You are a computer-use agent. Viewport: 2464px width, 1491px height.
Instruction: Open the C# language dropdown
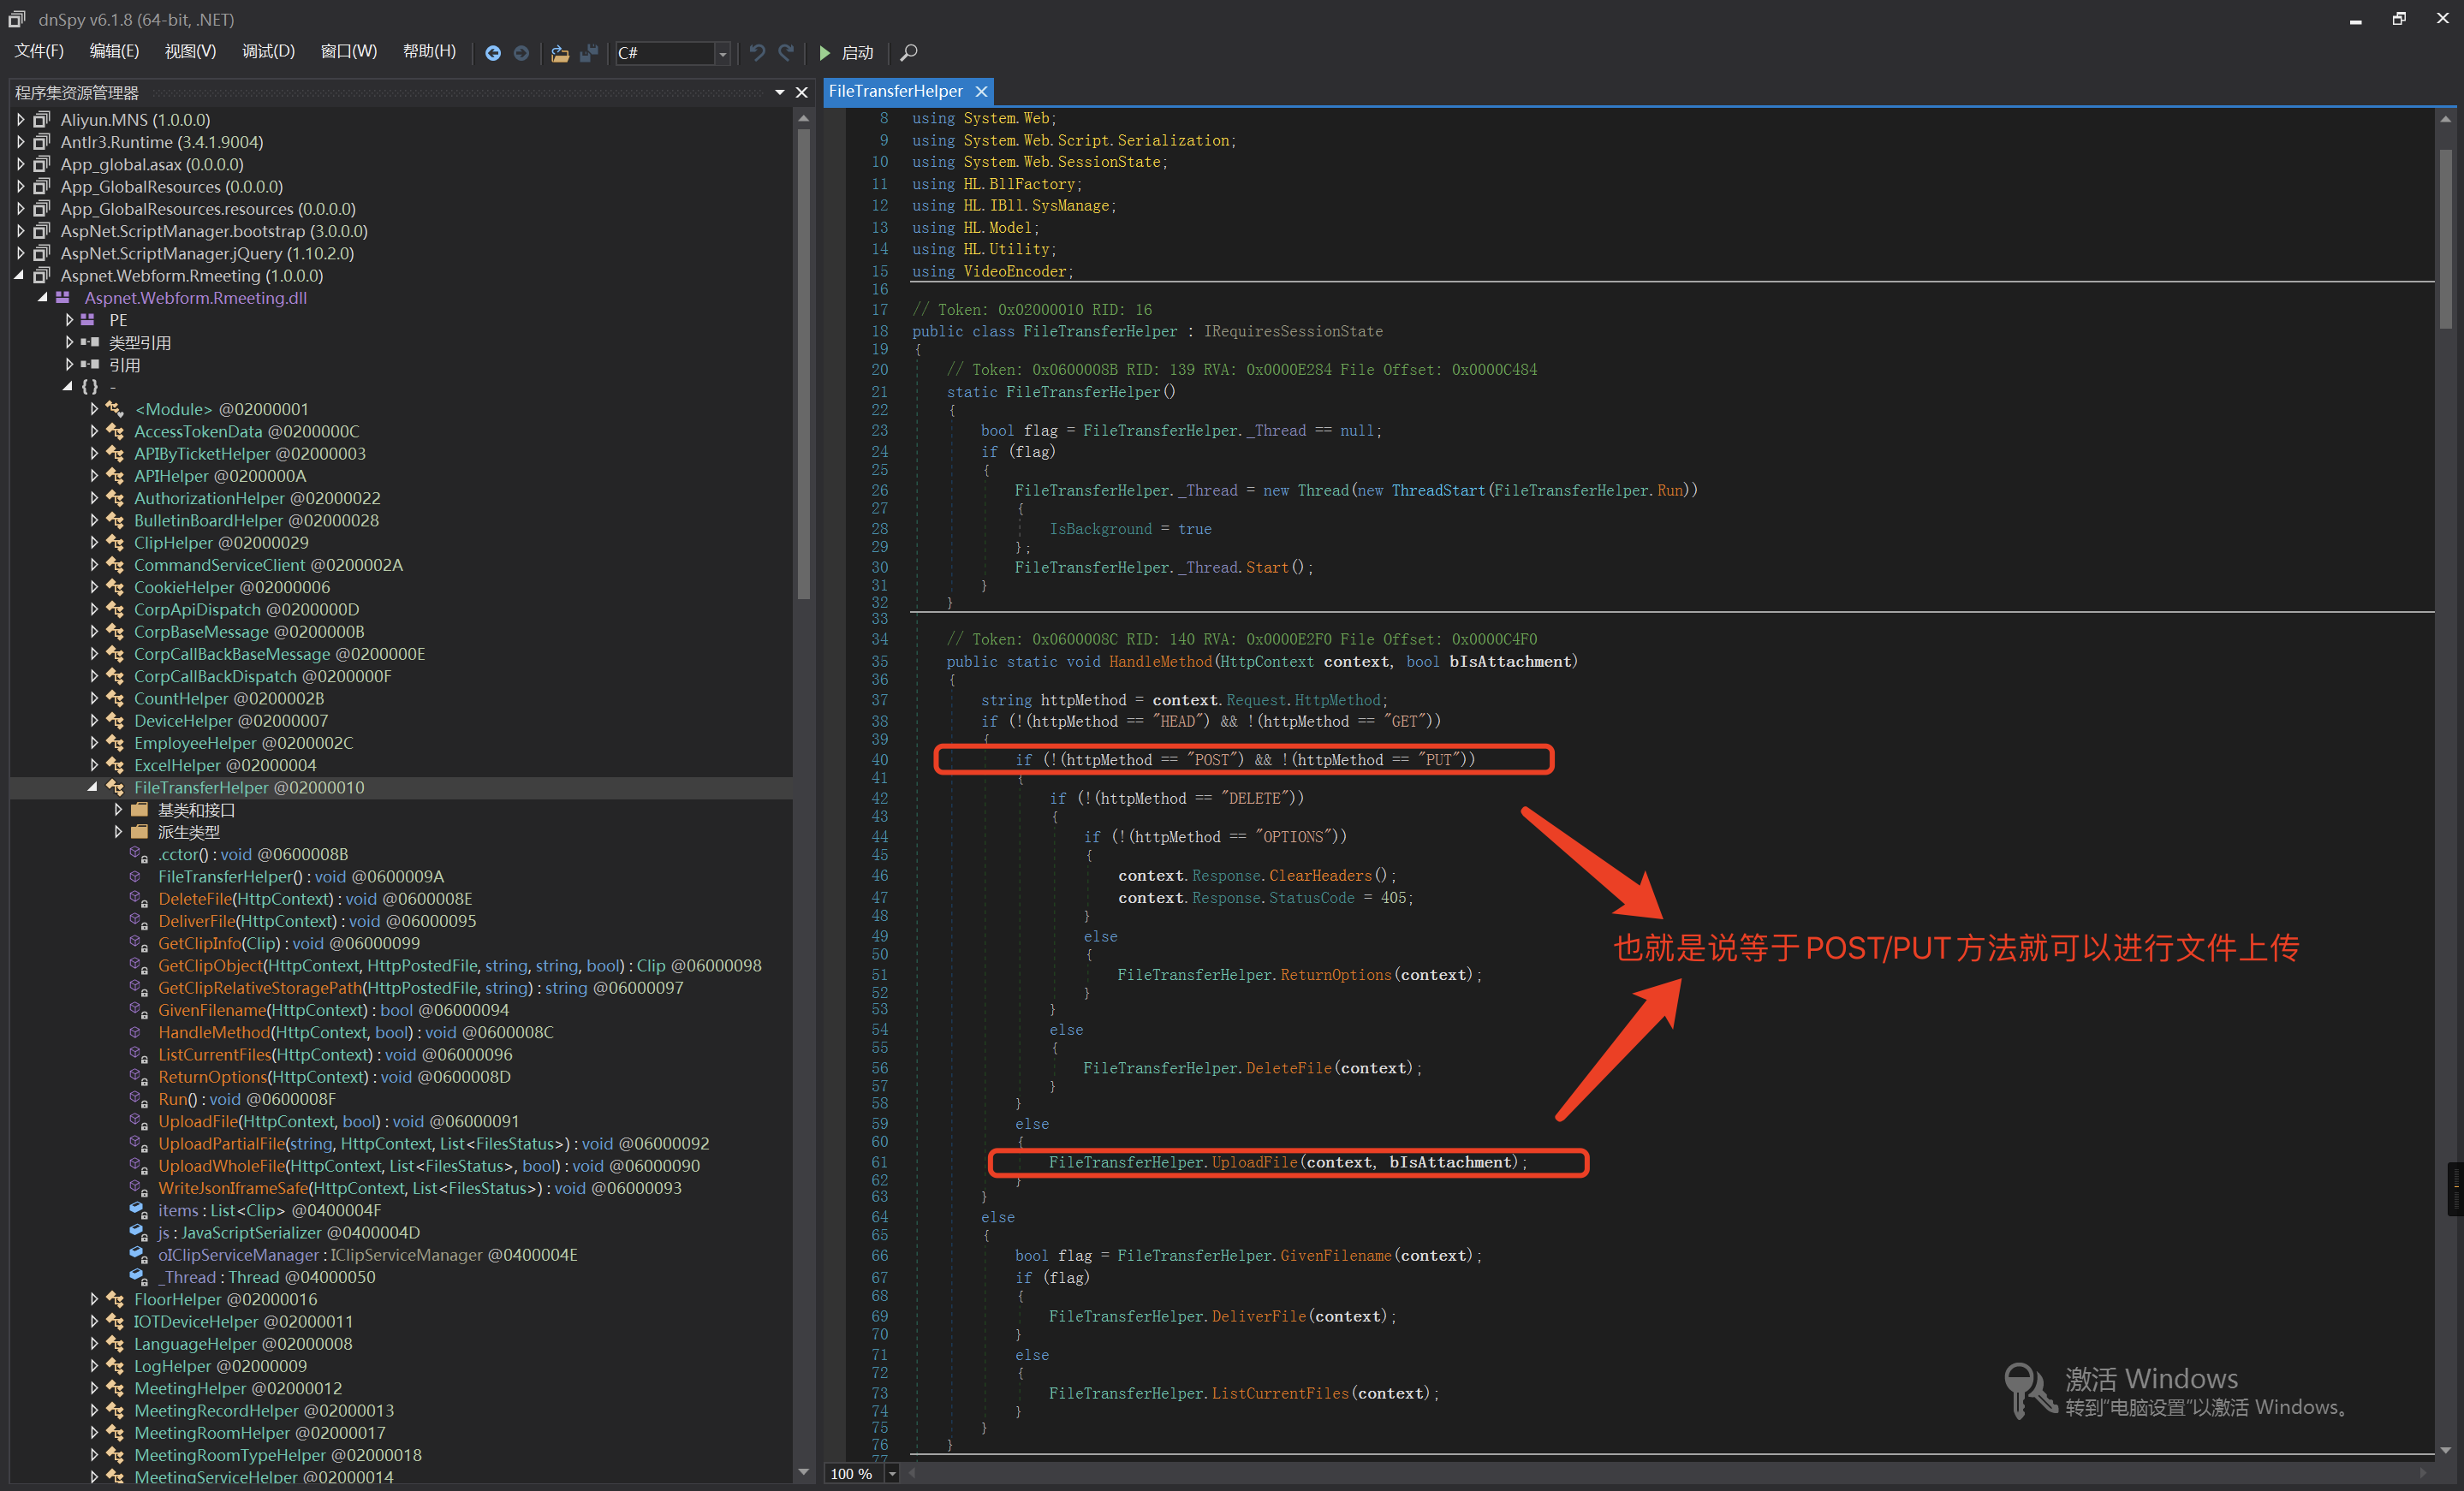coord(722,53)
